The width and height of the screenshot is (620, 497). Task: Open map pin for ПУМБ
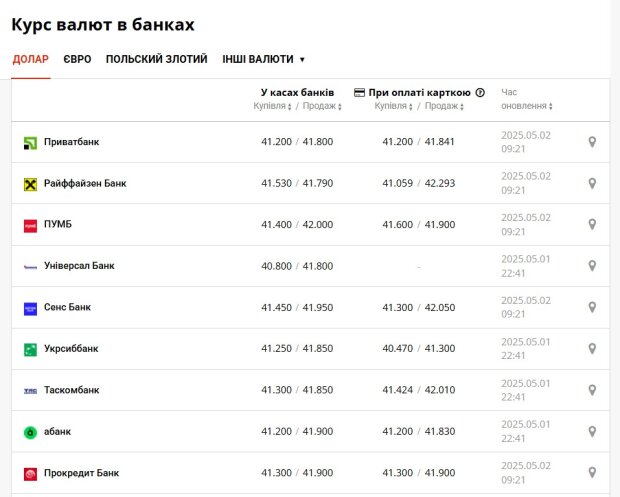tap(592, 225)
